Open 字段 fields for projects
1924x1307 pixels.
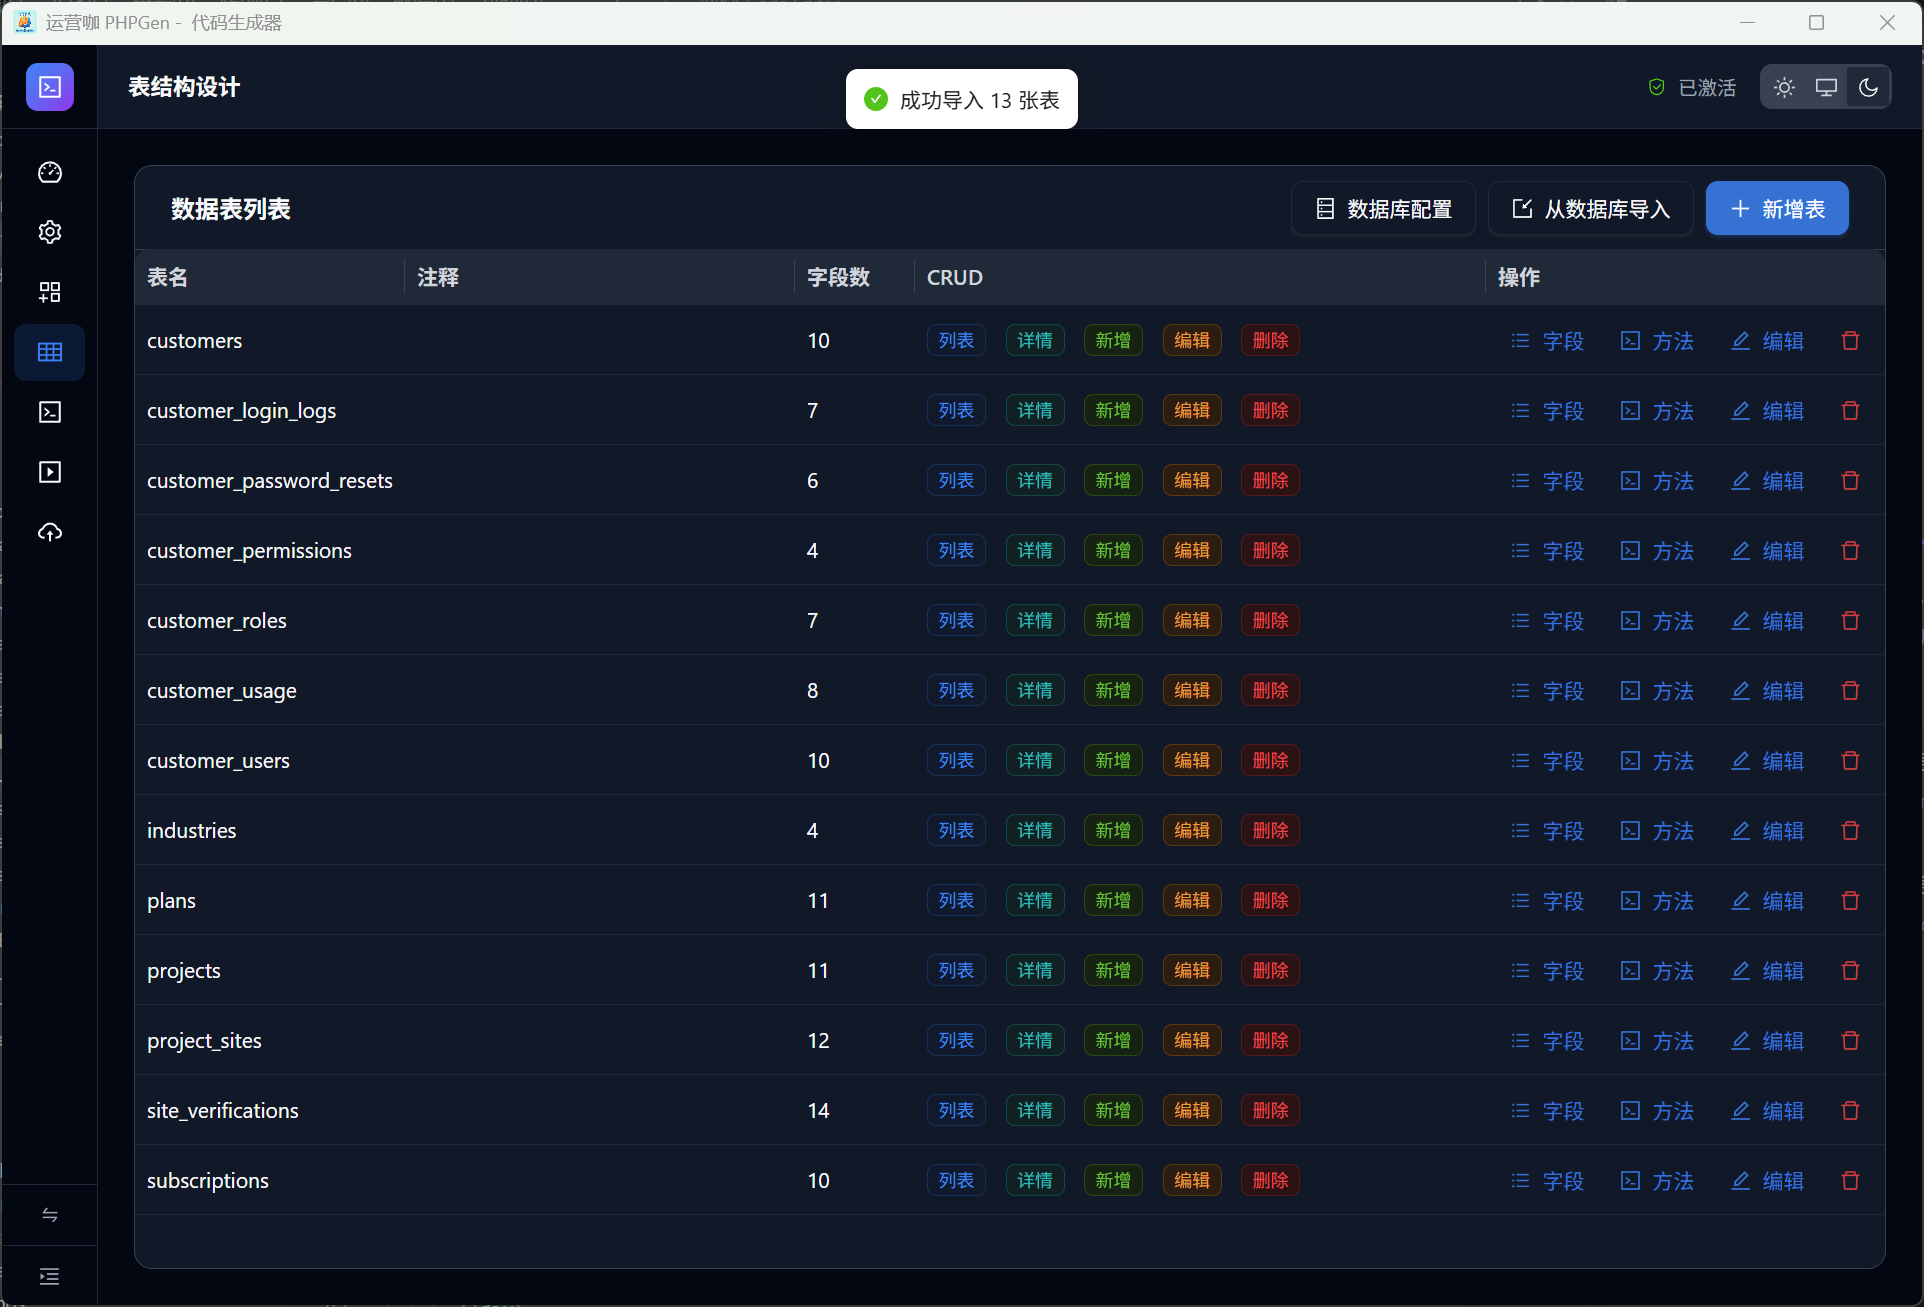pos(1547,971)
